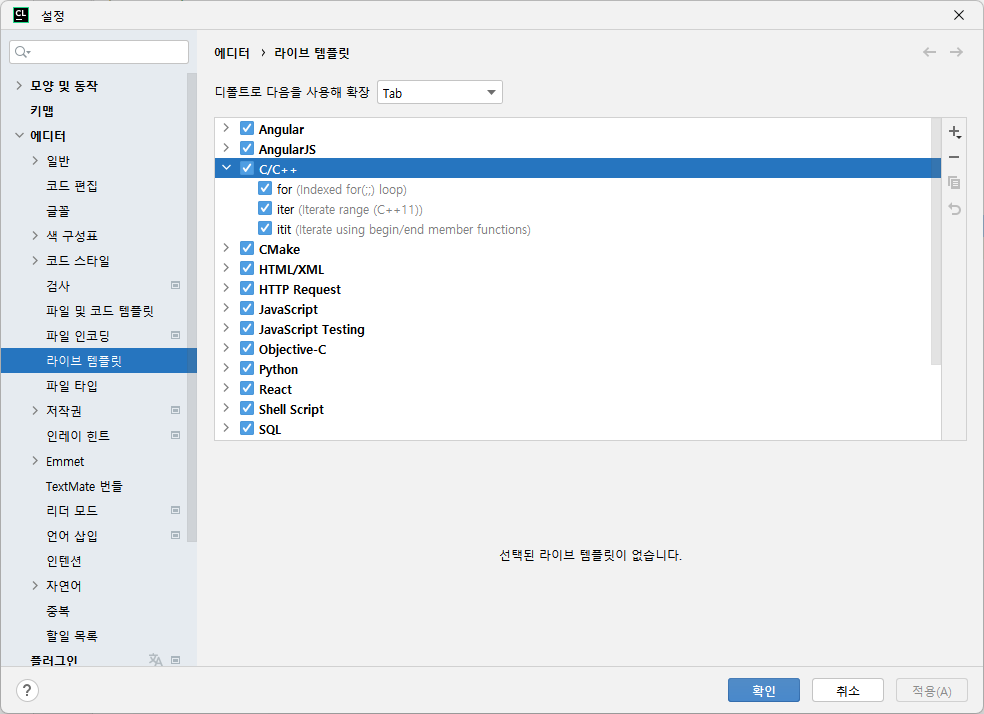Click the project-level icon beside 저작권
Image resolution: width=984 pixels, height=714 pixels.
pyautogui.click(x=176, y=411)
